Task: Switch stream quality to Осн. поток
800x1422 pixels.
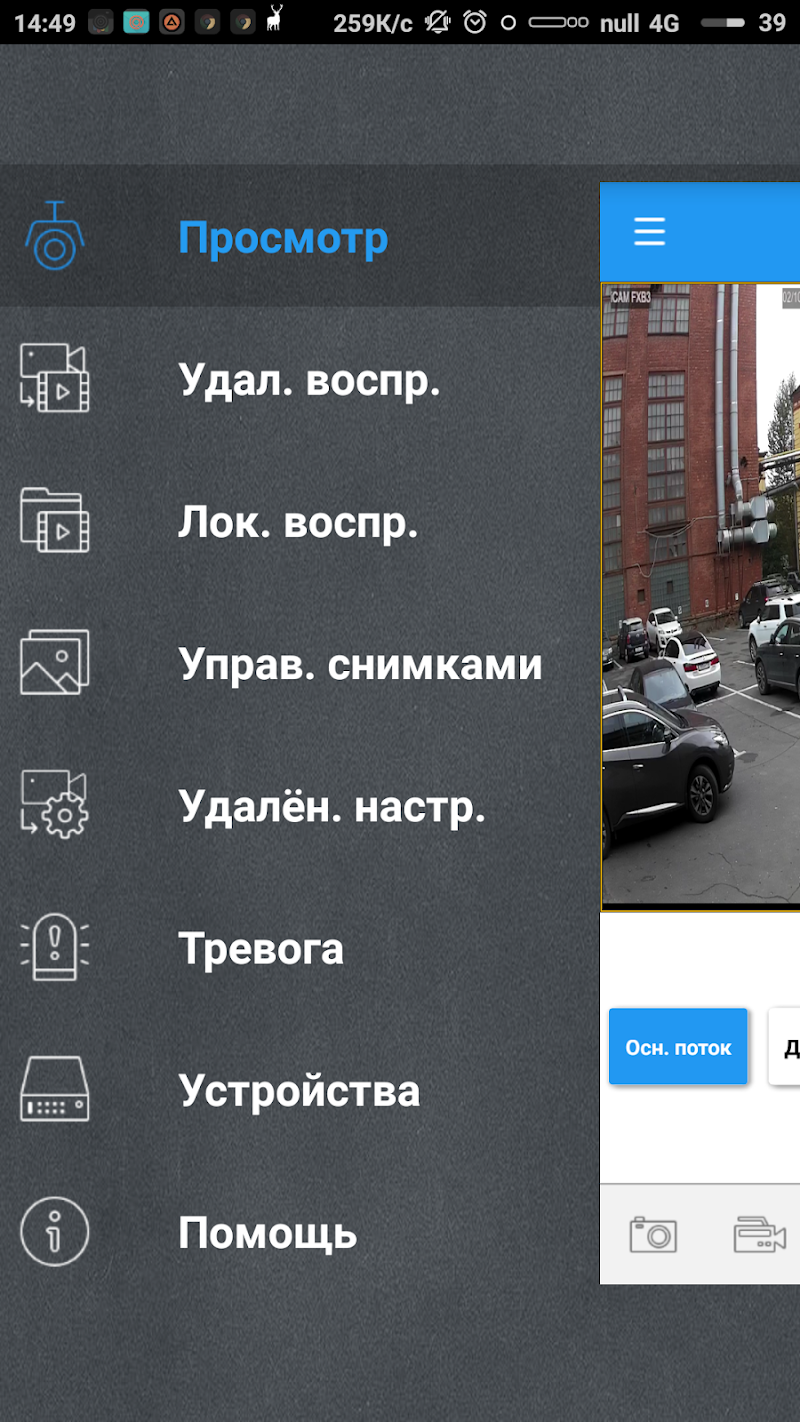Action: click(x=678, y=1046)
